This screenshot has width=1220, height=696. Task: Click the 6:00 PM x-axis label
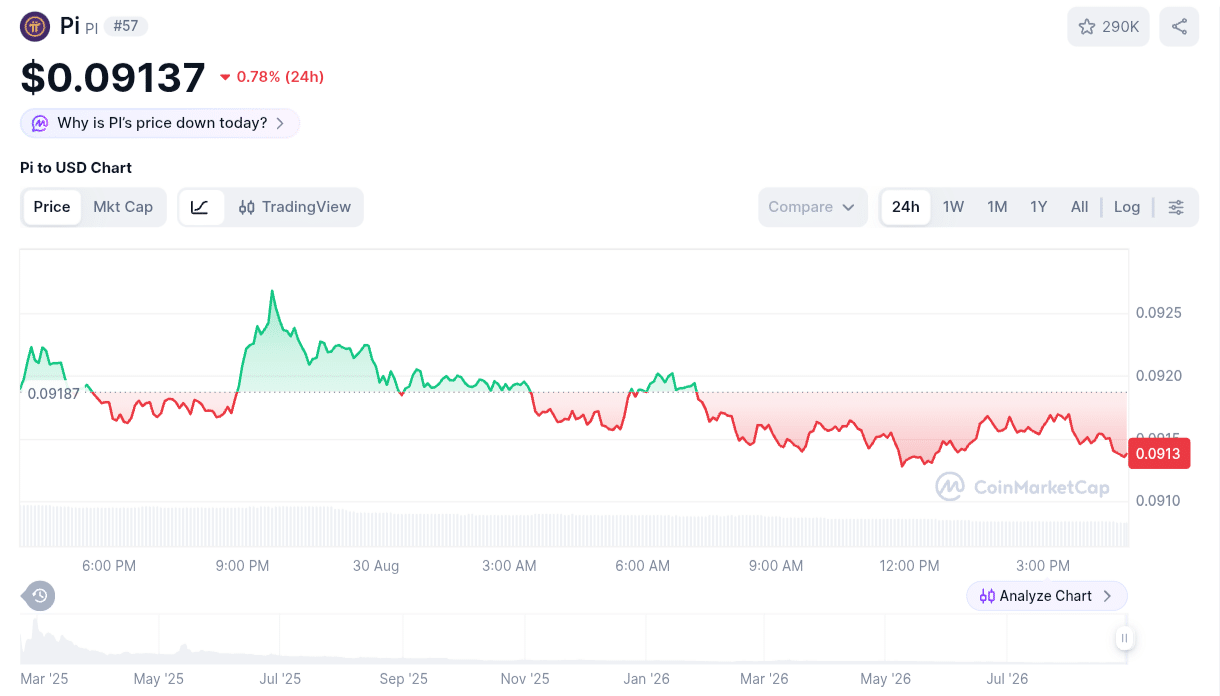click(109, 566)
